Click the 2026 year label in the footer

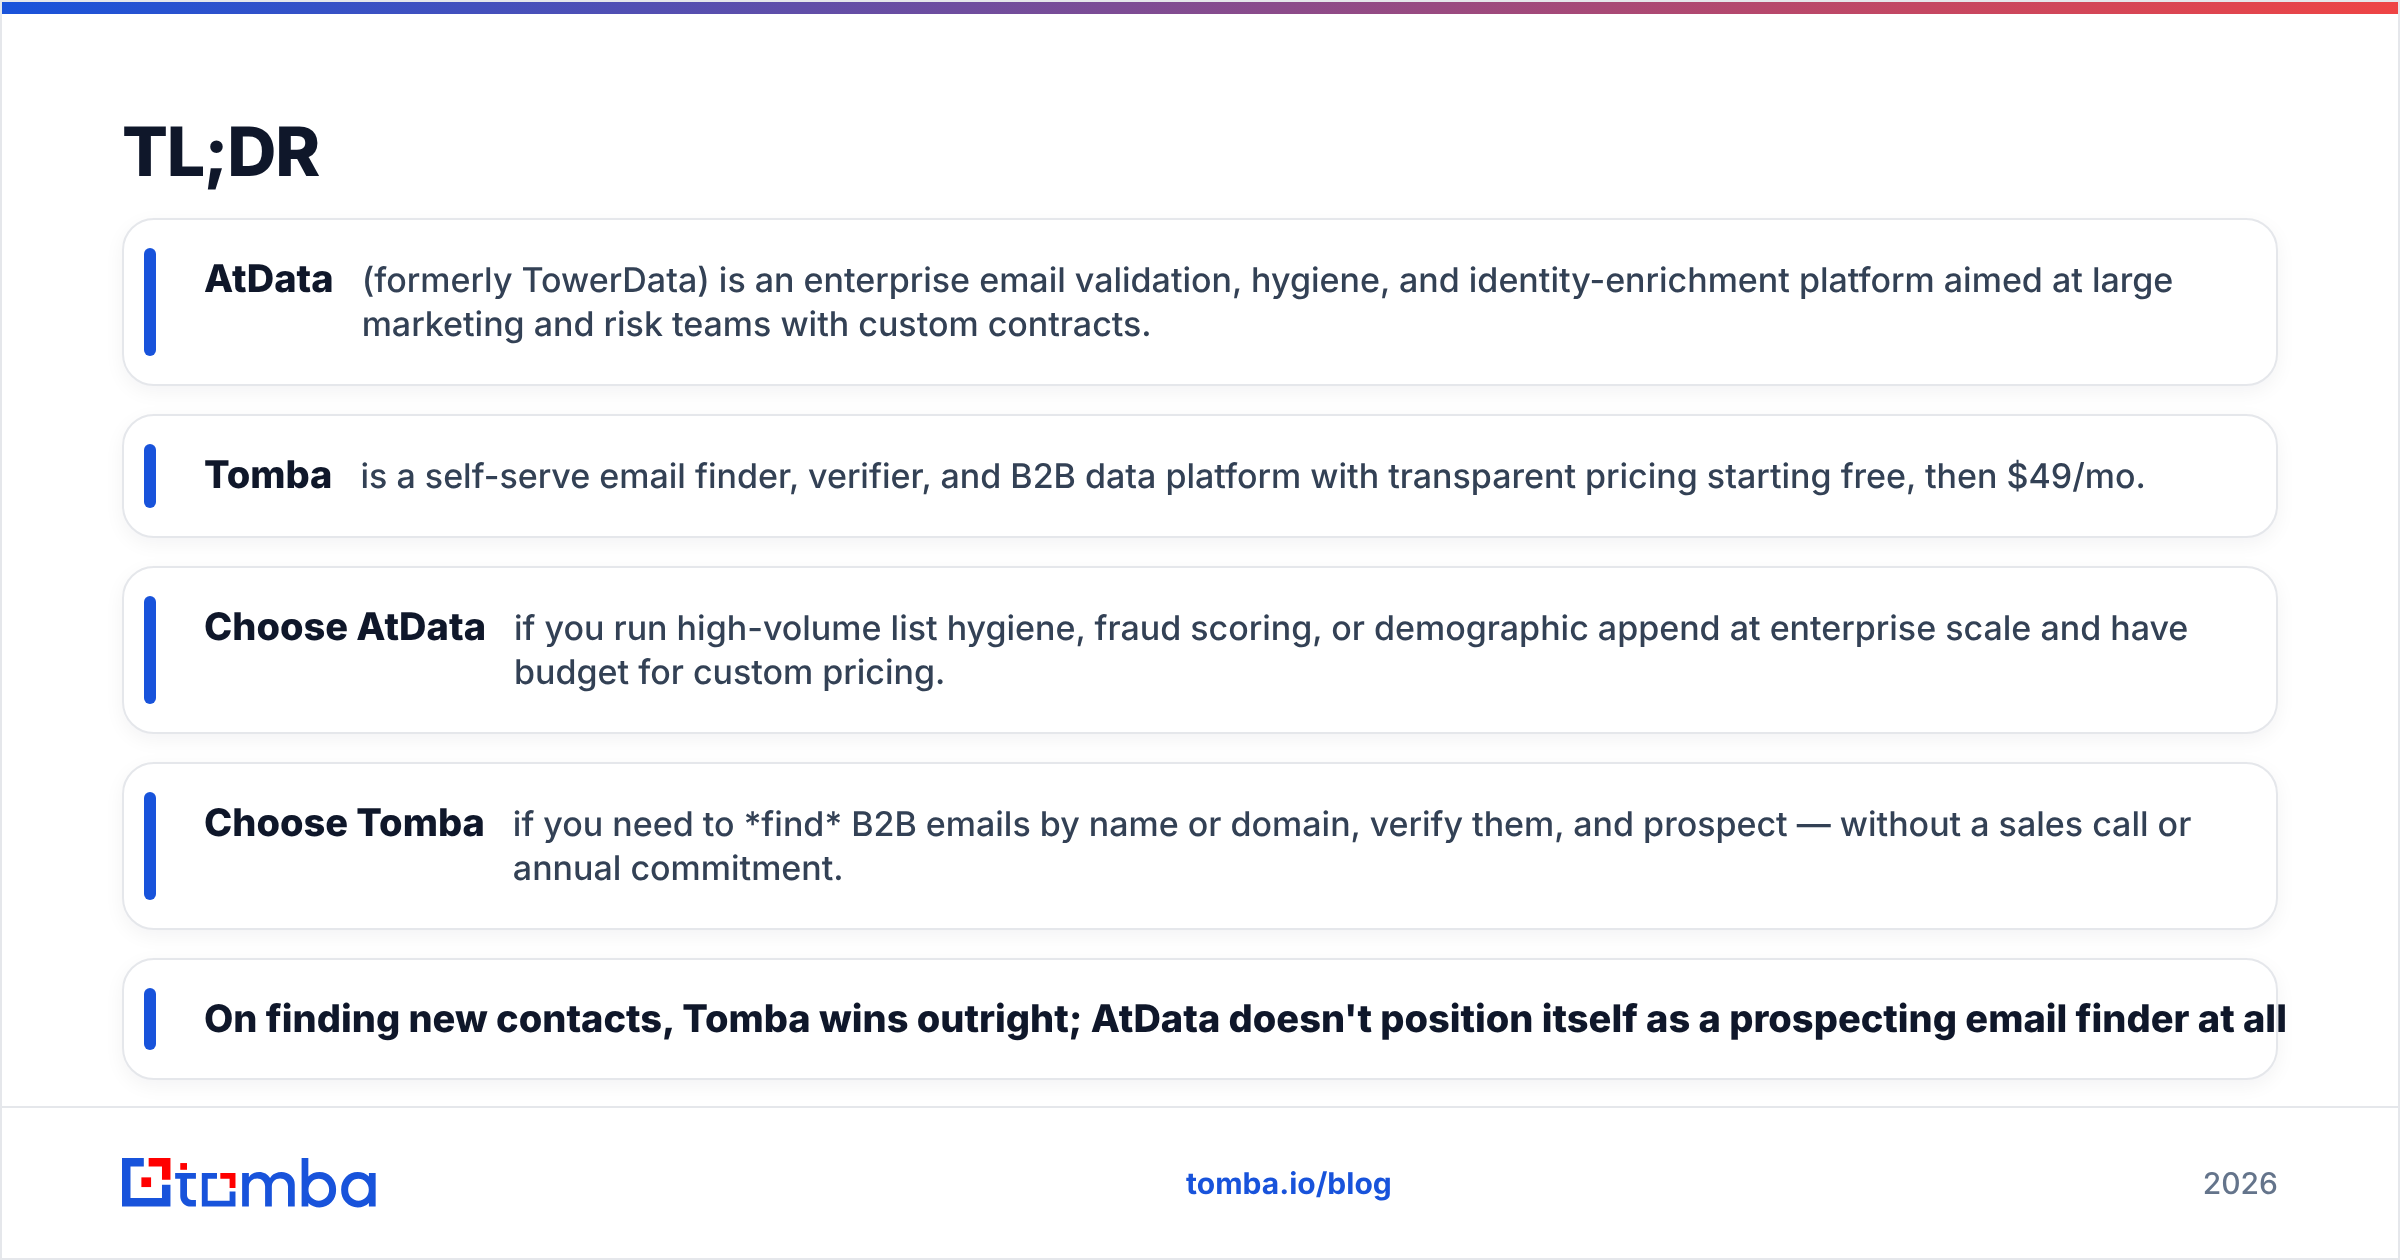coord(2240,1184)
